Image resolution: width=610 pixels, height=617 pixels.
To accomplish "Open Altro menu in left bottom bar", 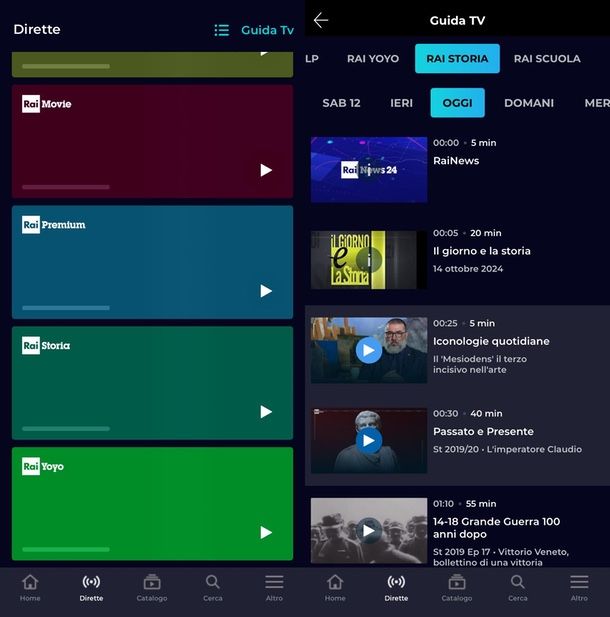I will [x=274, y=588].
